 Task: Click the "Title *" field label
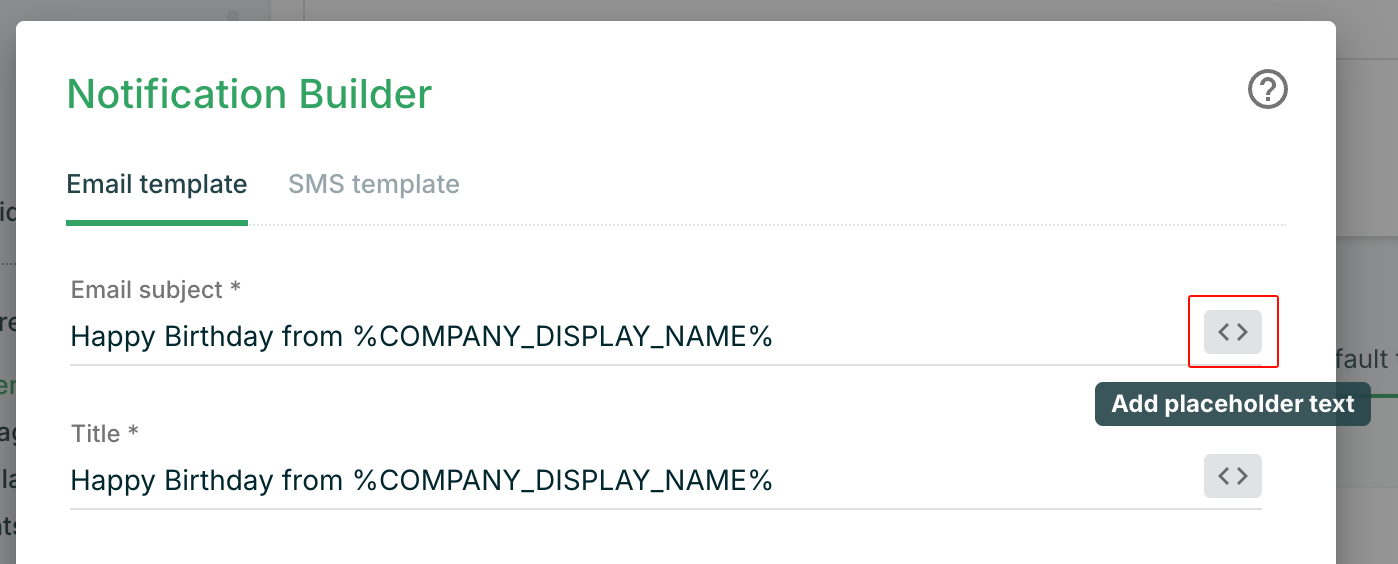tap(104, 434)
